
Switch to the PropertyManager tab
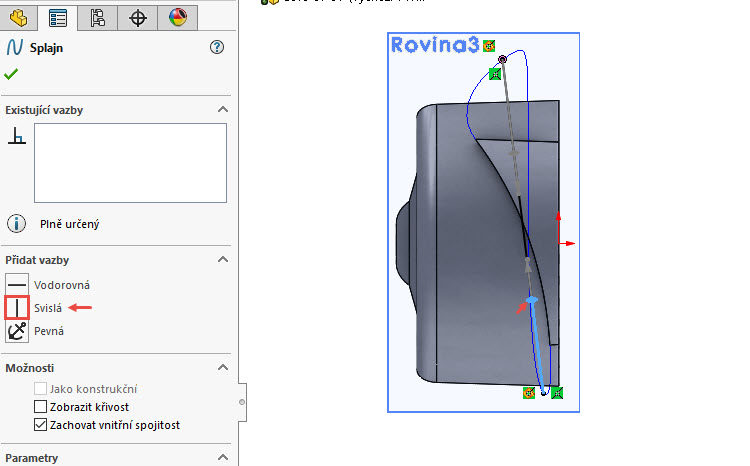(58, 18)
